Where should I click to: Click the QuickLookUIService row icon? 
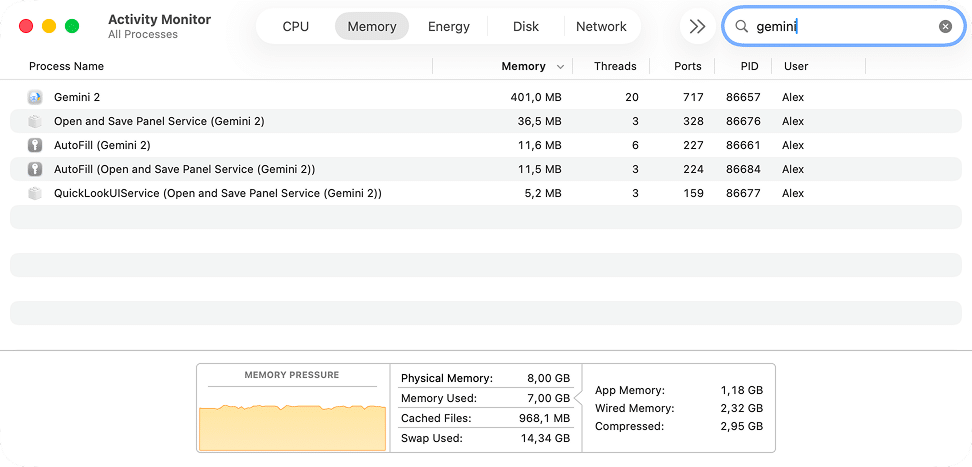click(35, 193)
